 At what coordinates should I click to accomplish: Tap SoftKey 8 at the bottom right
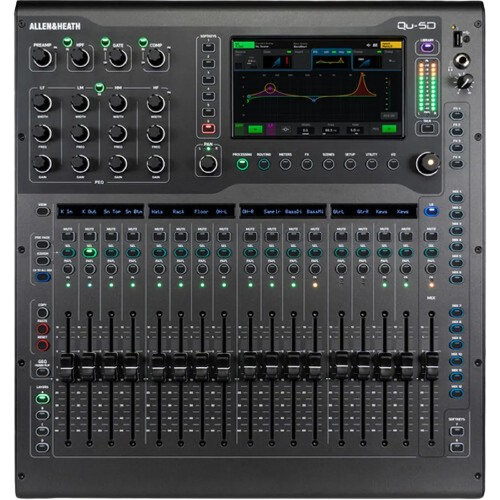(x=457, y=447)
